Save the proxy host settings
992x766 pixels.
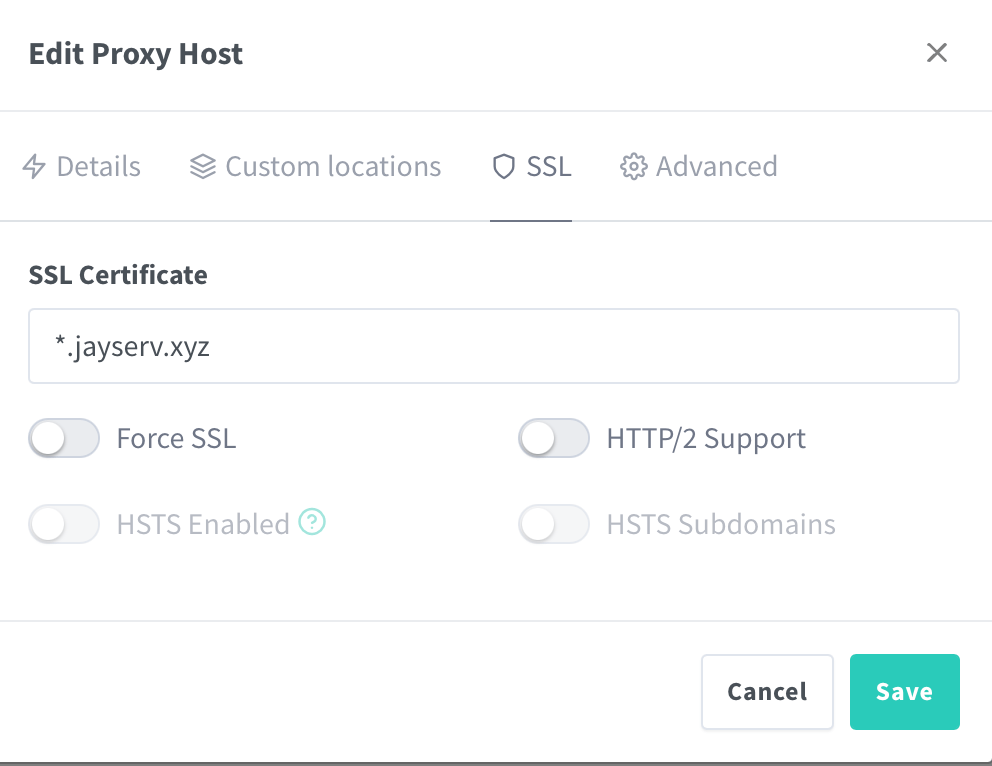coord(904,692)
